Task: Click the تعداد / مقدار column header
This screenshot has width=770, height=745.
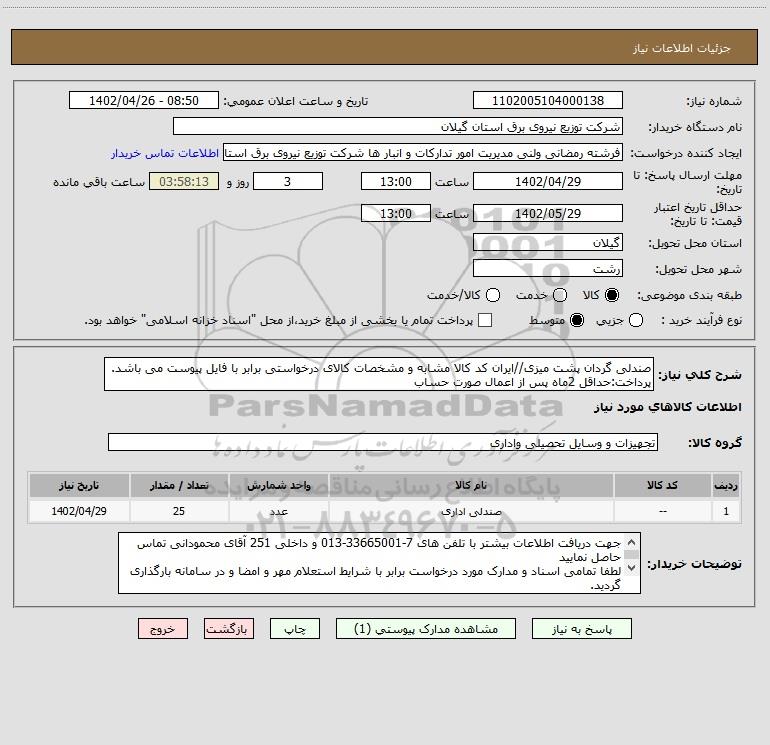Action: pyautogui.click(x=179, y=485)
